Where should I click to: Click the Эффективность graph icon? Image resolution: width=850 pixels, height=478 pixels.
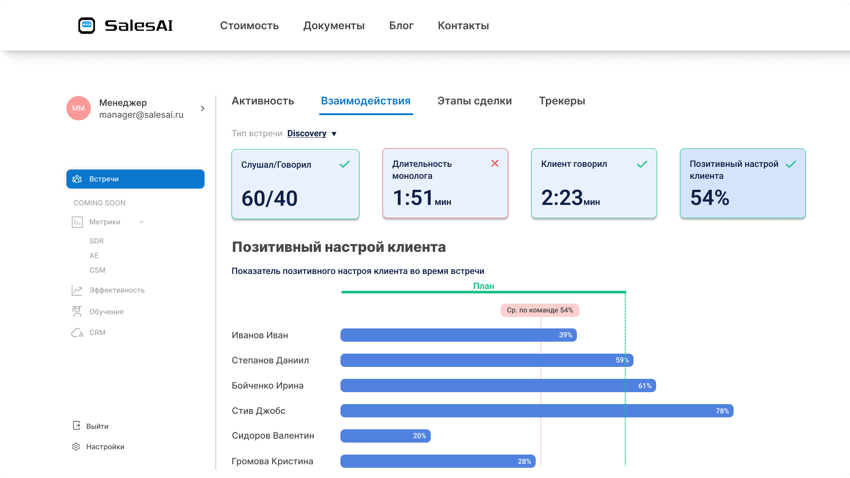click(77, 290)
